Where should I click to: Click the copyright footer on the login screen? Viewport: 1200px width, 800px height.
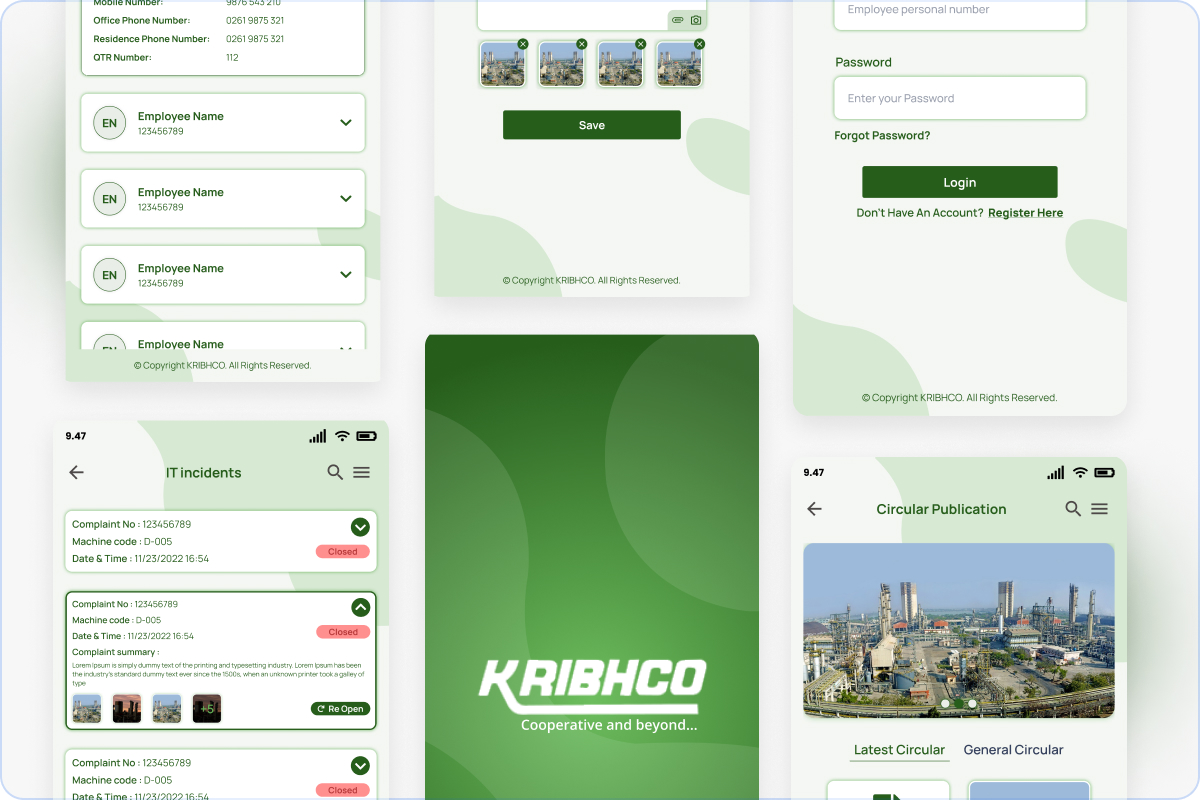tap(959, 398)
